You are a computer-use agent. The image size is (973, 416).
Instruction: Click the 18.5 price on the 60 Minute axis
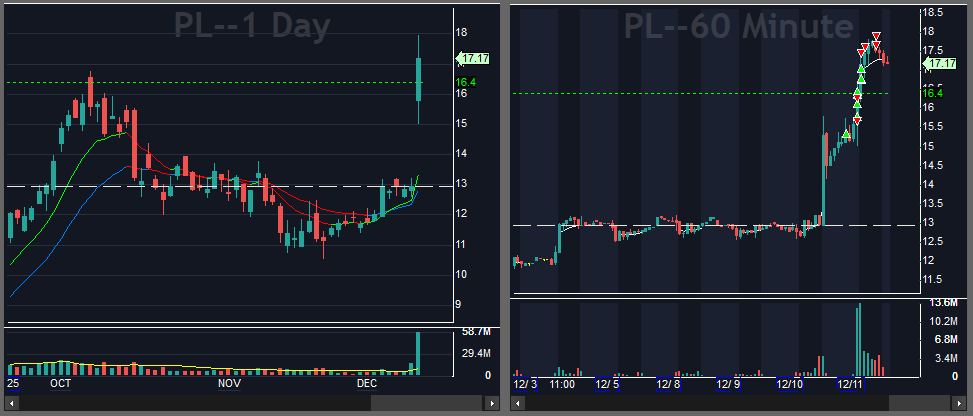(x=933, y=12)
